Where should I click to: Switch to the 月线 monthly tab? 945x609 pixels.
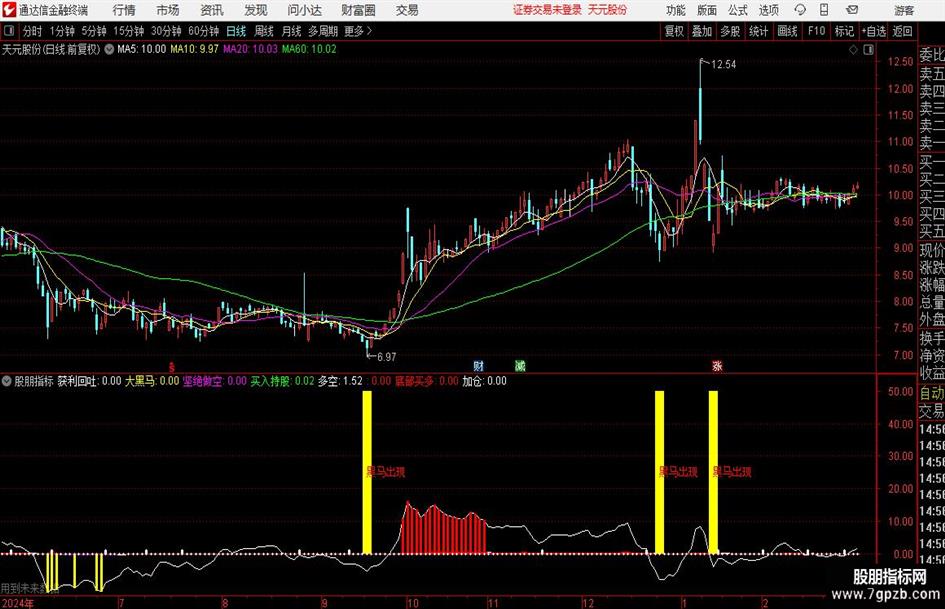click(291, 31)
